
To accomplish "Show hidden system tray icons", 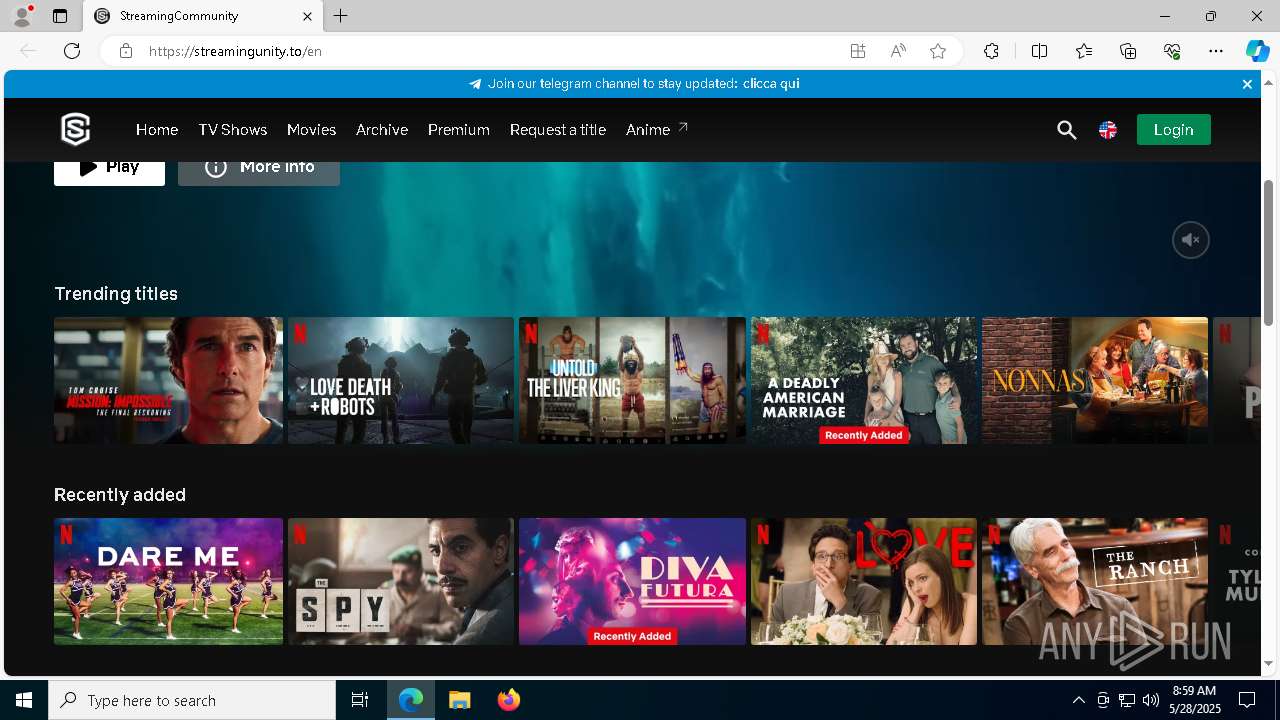I will 1078,700.
